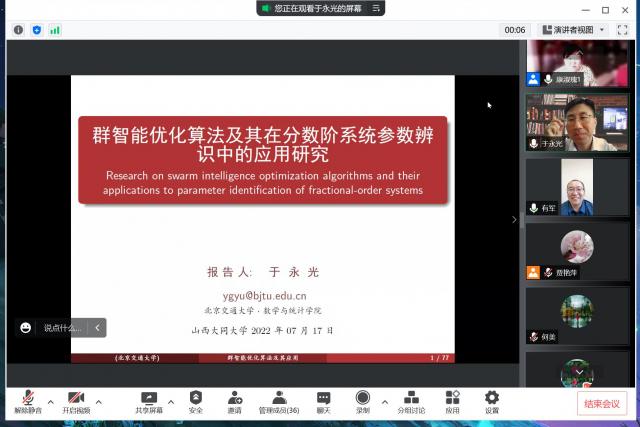The height and width of the screenshot is (427, 640).
Task: Open 设置 settings gear
Action: (491, 402)
